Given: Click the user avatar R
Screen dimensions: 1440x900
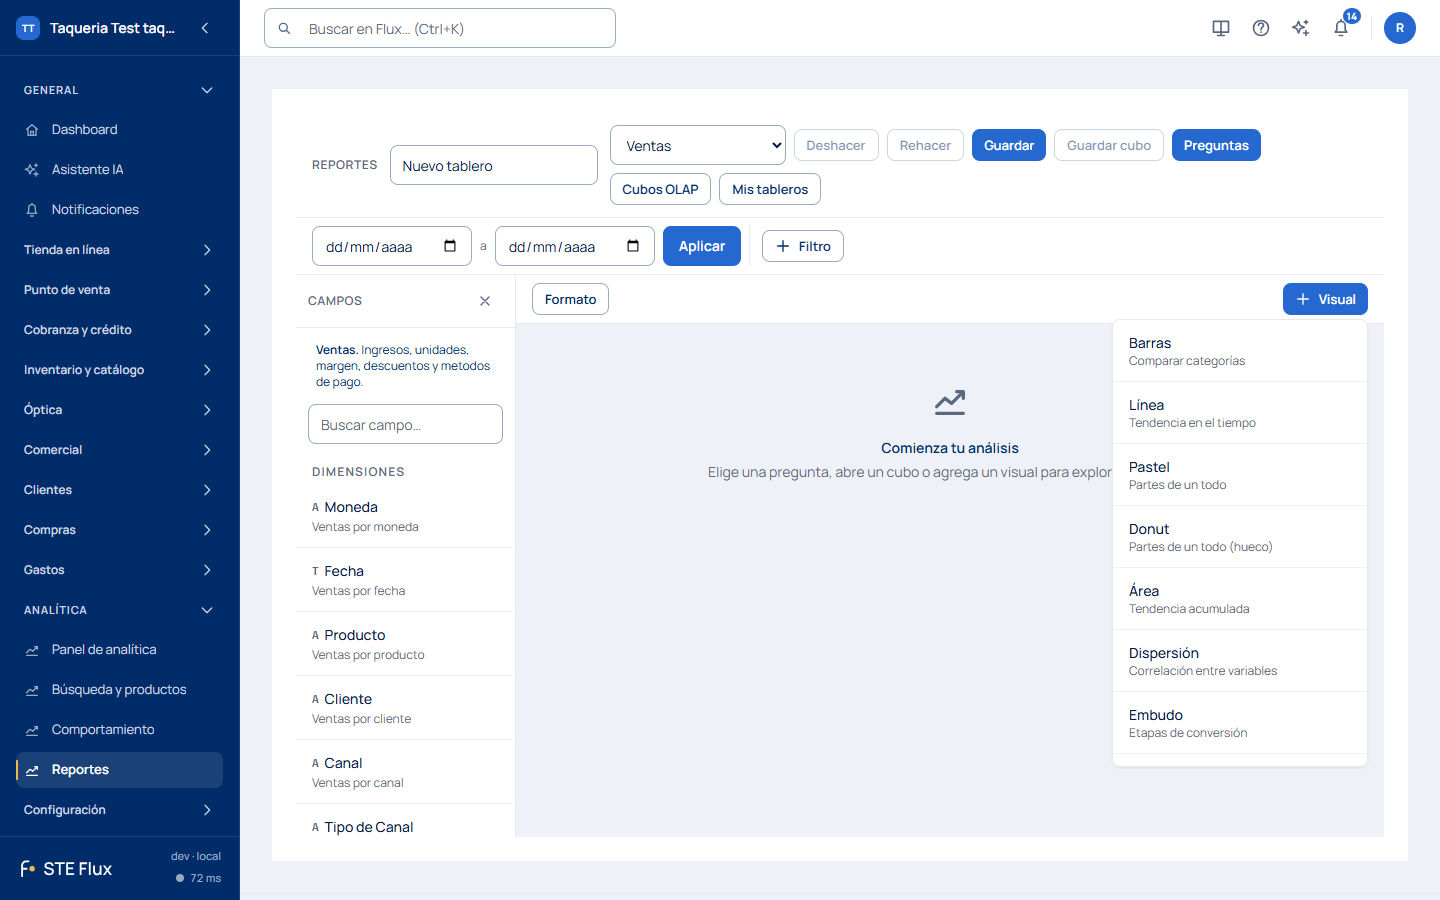Looking at the screenshot, I should tap(1400, 28).
